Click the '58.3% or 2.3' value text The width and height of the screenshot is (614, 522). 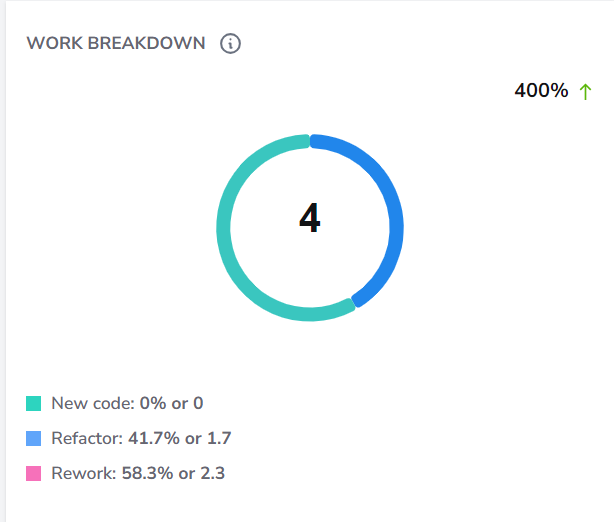173,473
